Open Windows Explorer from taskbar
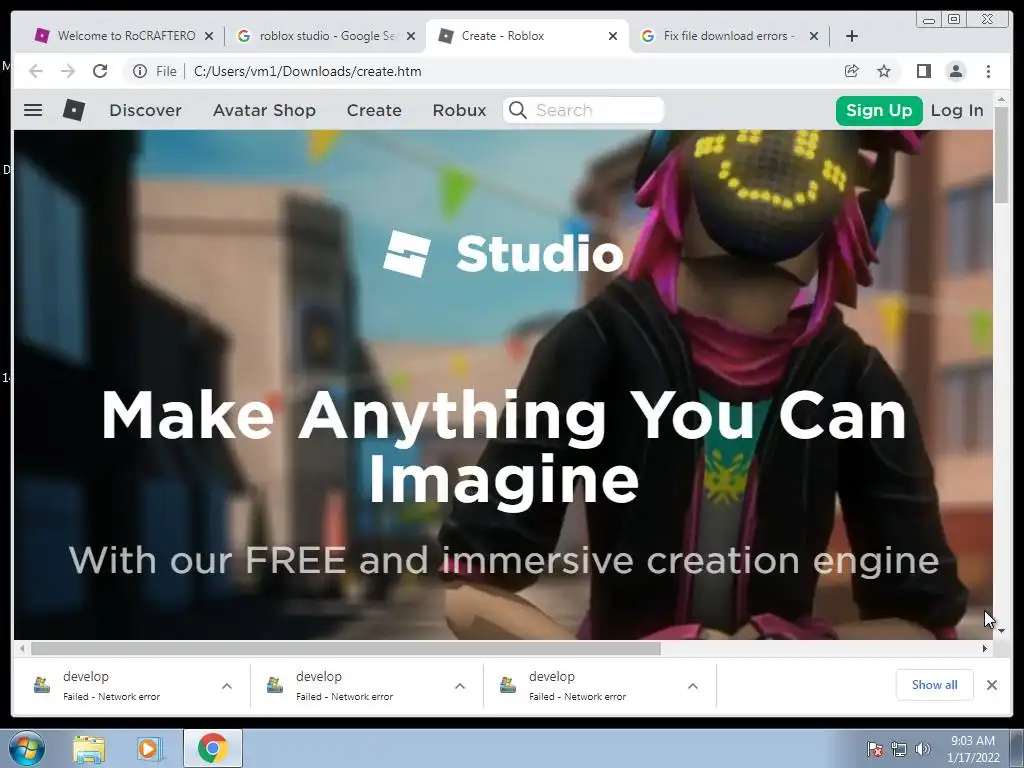 89,749
